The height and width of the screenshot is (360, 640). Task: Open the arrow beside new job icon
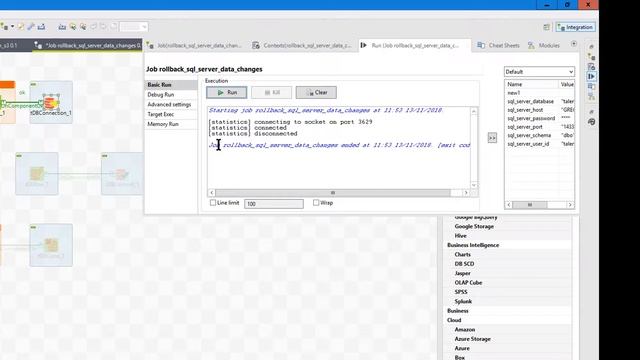12,27
